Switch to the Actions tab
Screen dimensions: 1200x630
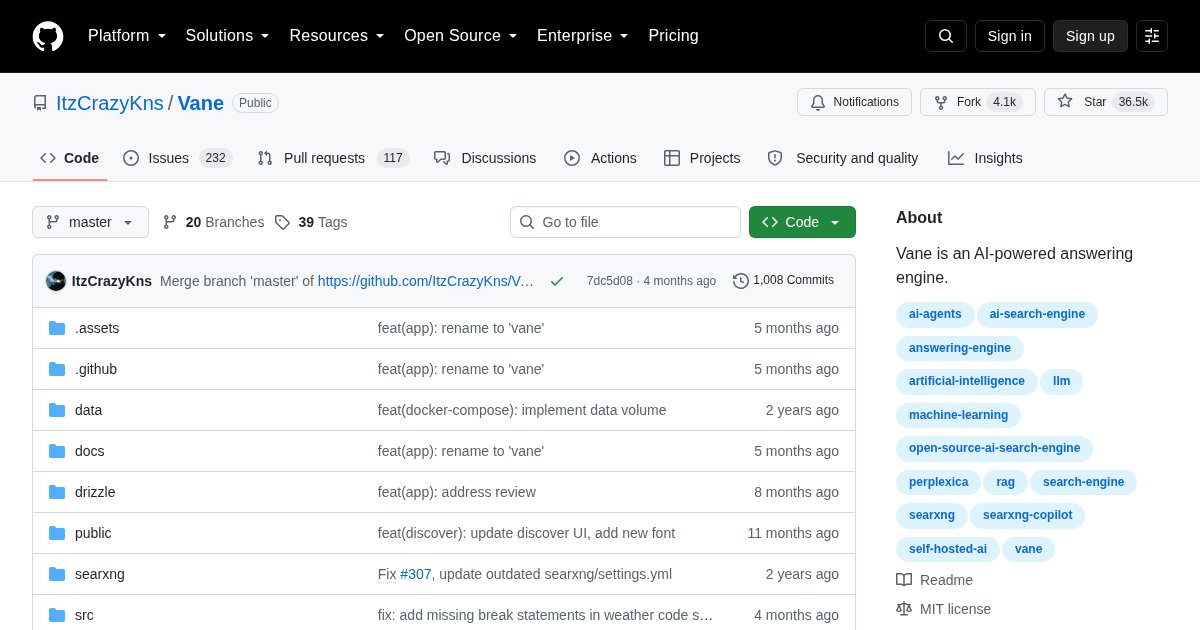click(600, 158)
